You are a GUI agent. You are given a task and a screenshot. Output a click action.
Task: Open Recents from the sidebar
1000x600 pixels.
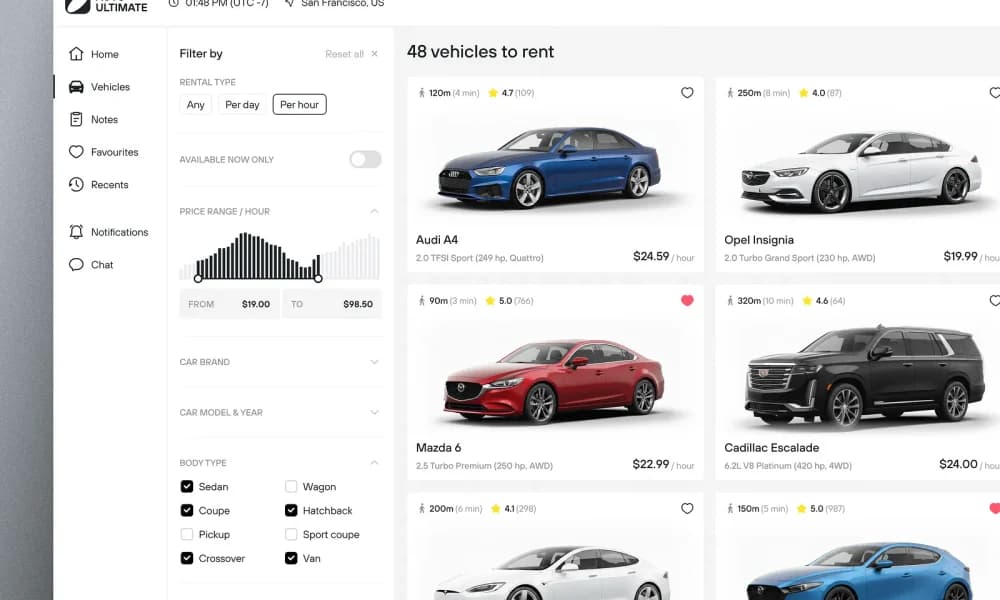point(99,184)
